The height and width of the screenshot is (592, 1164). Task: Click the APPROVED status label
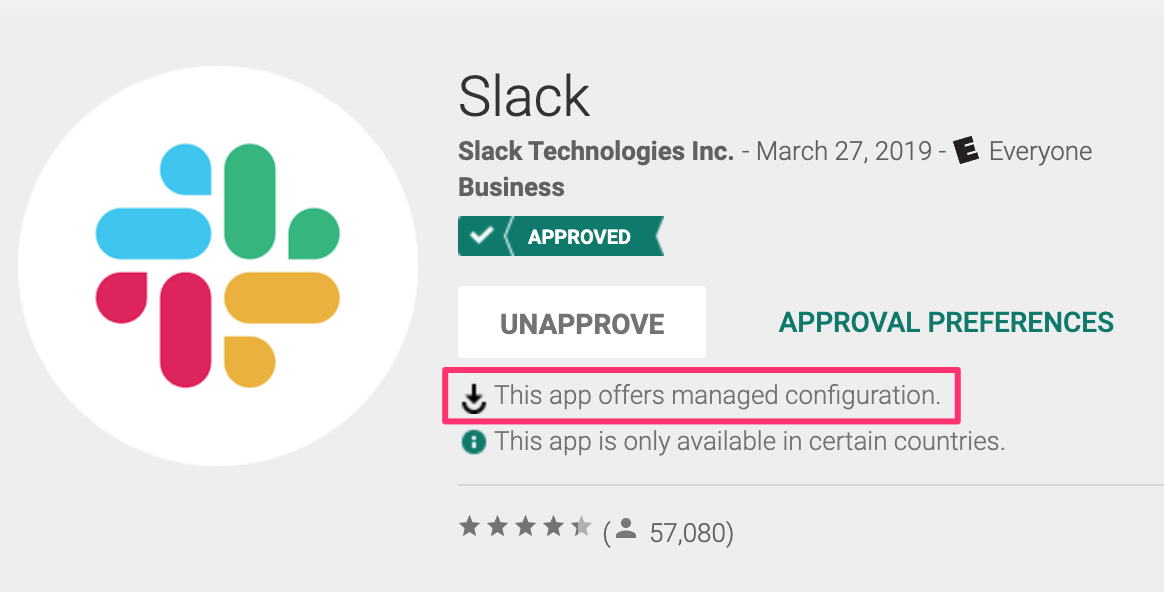[x=579, y=237]
